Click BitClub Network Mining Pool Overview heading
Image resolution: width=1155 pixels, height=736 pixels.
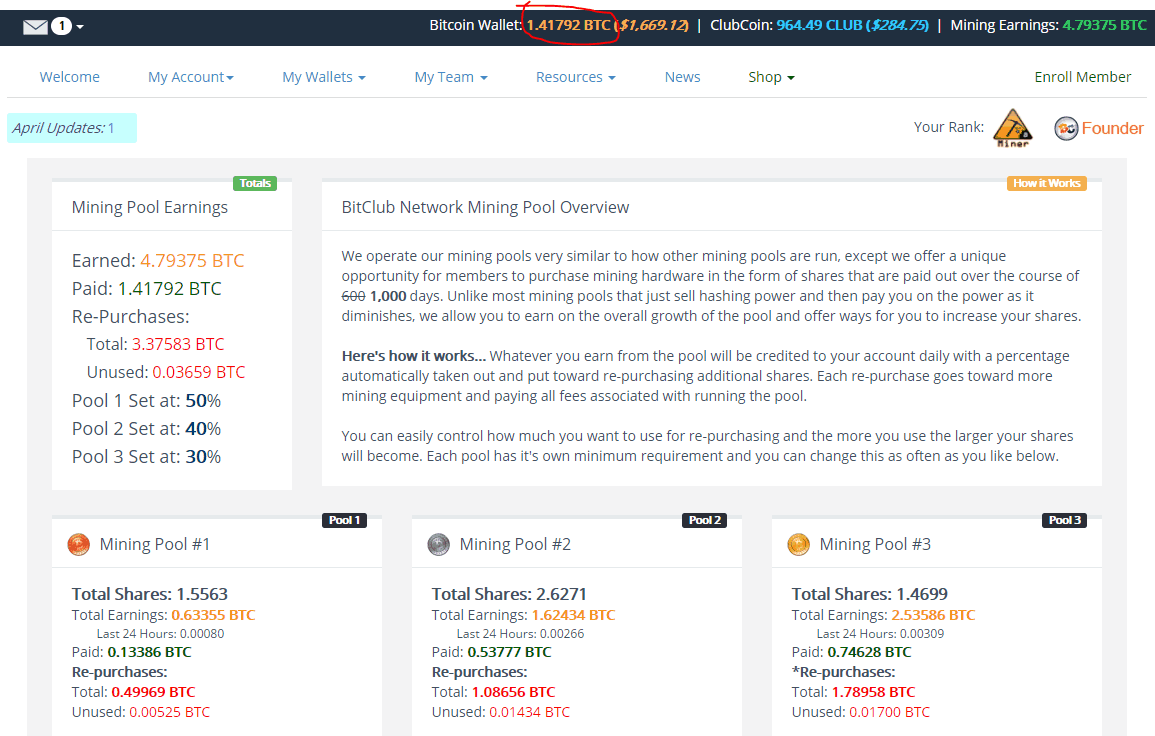(485, 208)
